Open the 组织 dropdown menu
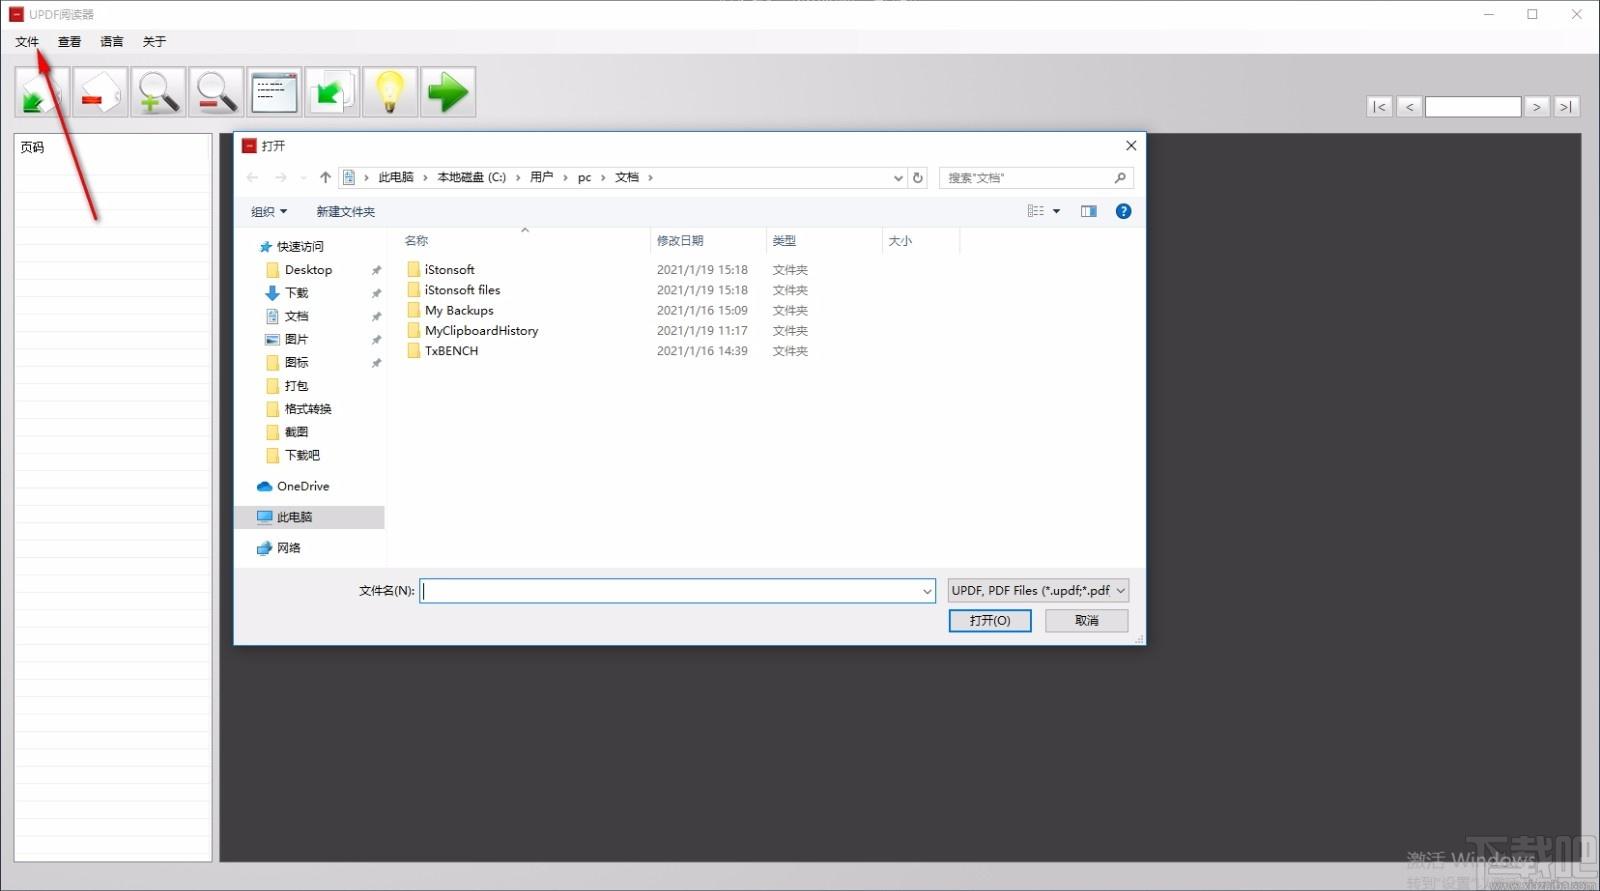This screenshot has height=891, width=1600. tap(269, 212)
